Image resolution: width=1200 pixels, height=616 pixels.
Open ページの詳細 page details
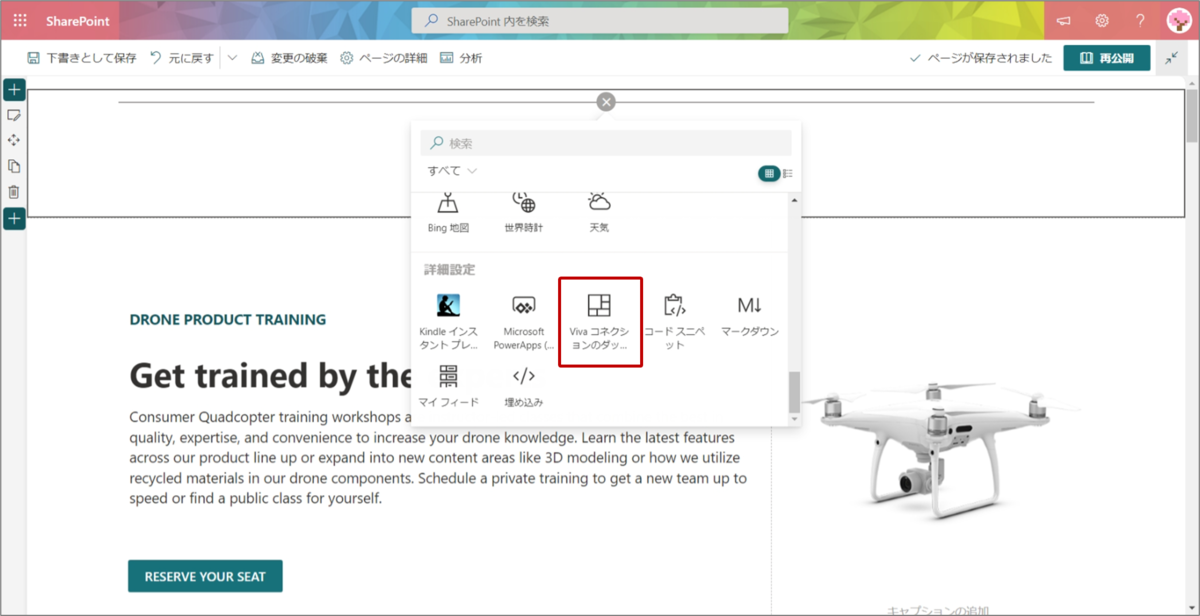[384, 58]
